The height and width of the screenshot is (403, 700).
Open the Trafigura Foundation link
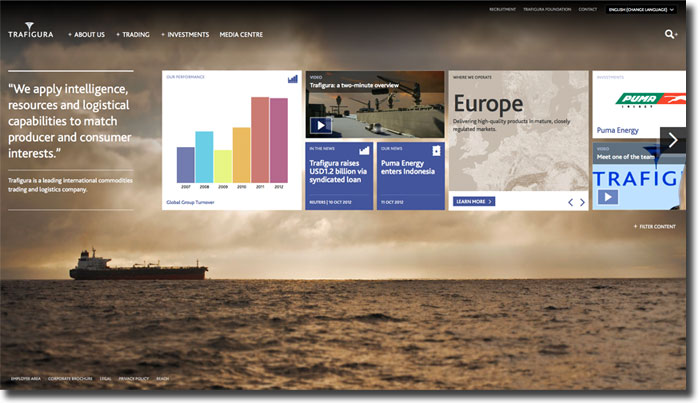(x=547, y=9)
